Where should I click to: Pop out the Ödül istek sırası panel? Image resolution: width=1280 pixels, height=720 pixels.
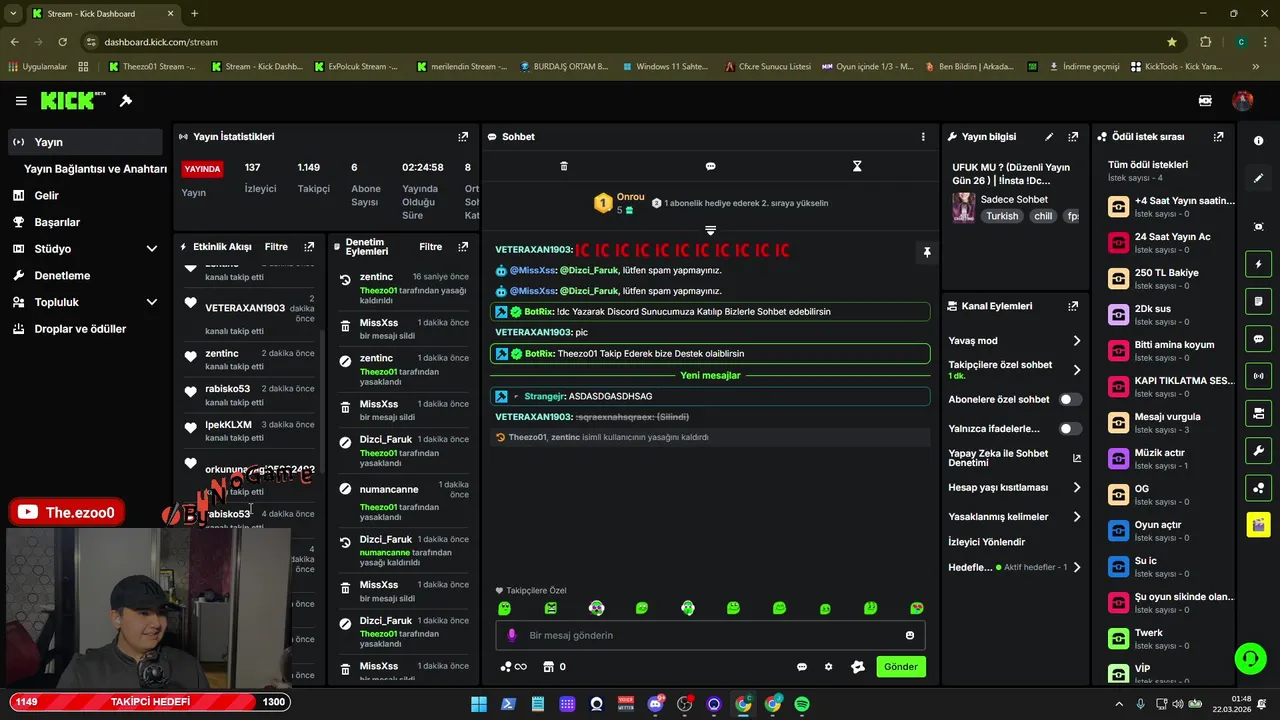tap(1218, 137)
